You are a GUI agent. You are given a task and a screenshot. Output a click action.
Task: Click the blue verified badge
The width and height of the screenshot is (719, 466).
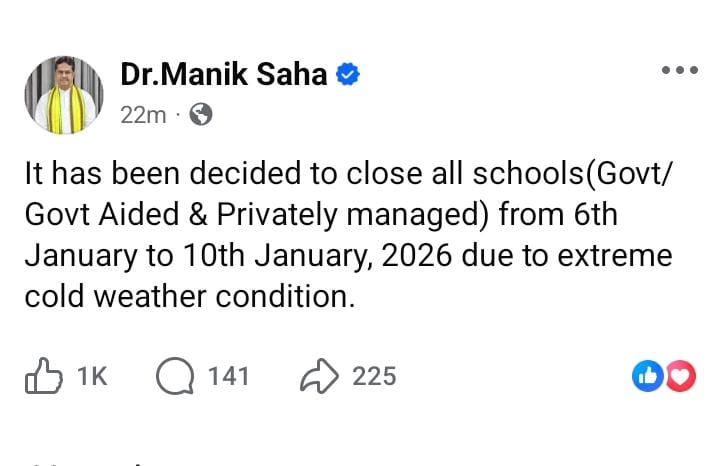pos(346,74)
